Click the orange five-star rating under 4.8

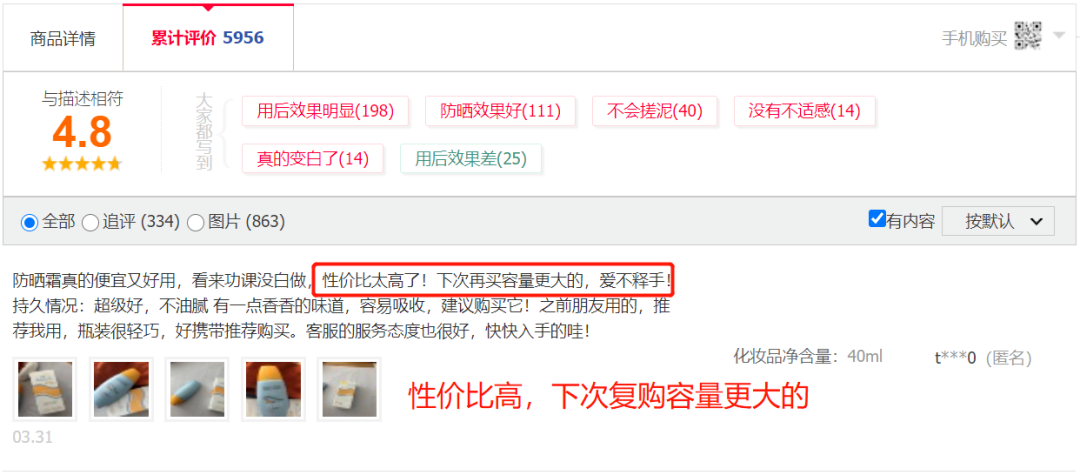click(81, 164)
